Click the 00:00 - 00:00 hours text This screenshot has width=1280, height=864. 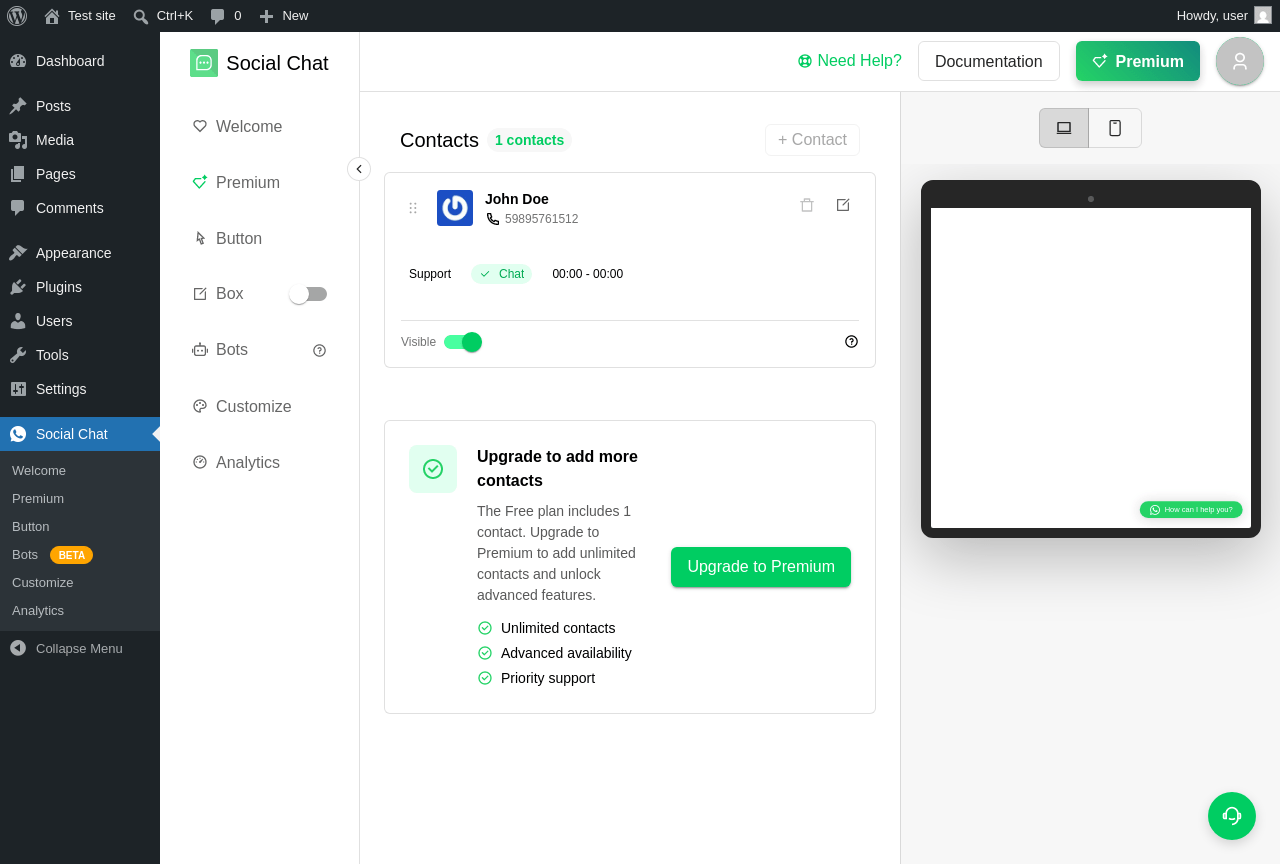(588, 274)
